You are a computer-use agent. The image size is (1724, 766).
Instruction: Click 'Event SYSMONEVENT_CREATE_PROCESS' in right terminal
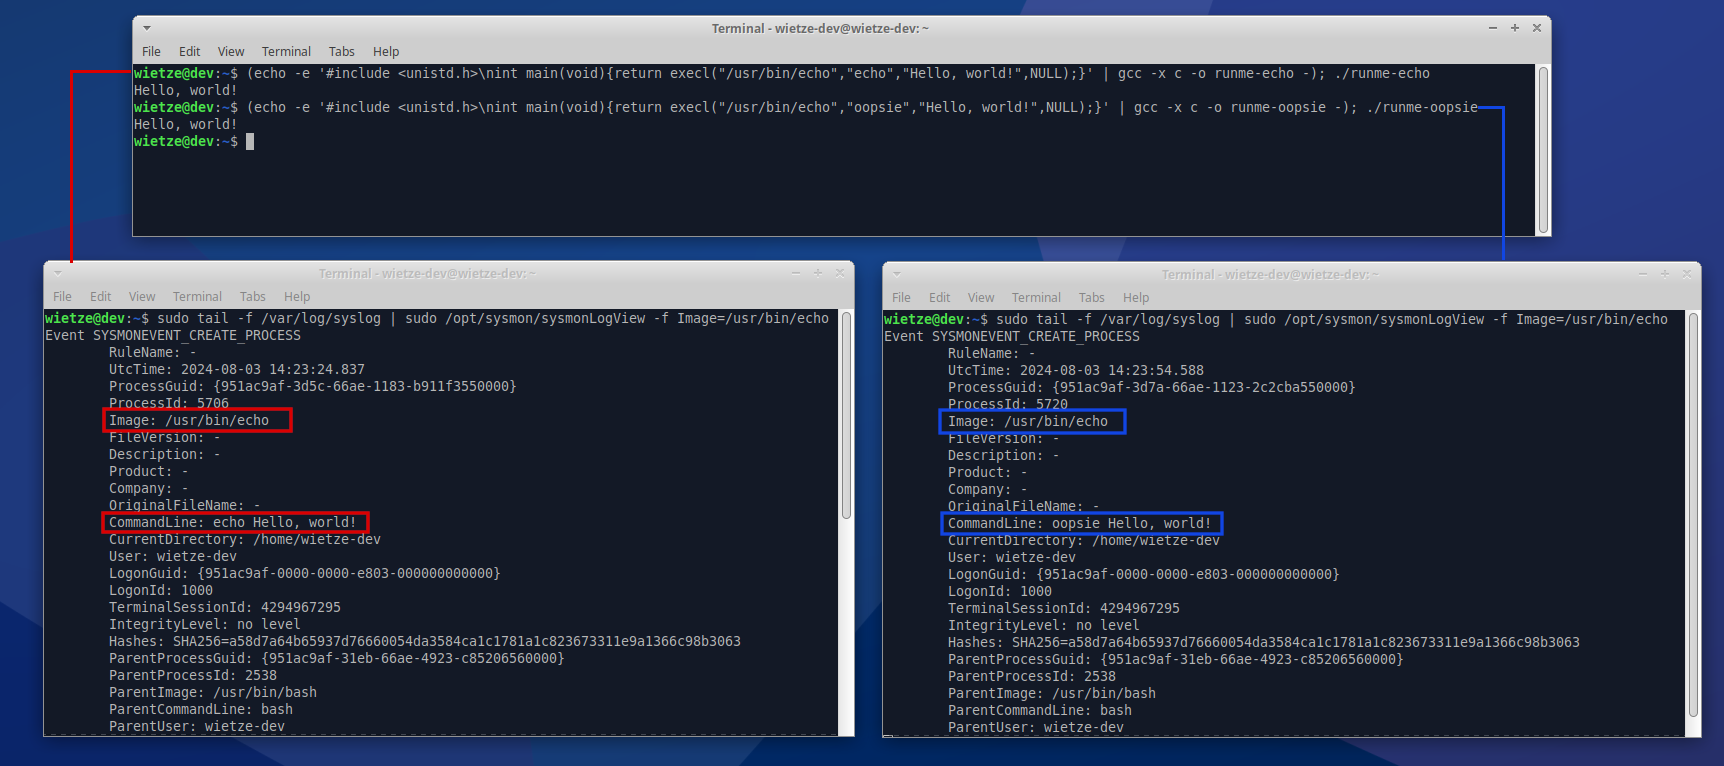click(1012, 337)
